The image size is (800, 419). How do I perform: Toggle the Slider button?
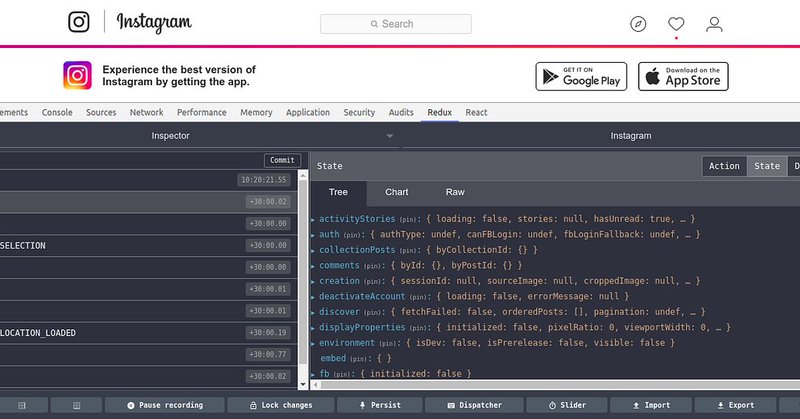click(x=567, y=405)
